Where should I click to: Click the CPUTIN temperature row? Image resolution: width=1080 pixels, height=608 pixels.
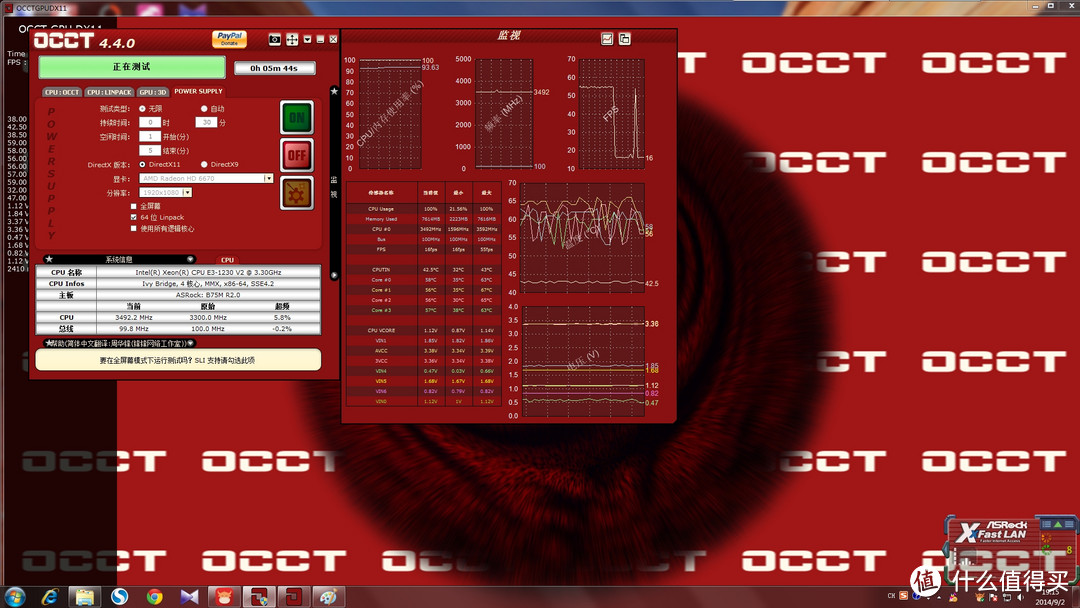(424, 269)
